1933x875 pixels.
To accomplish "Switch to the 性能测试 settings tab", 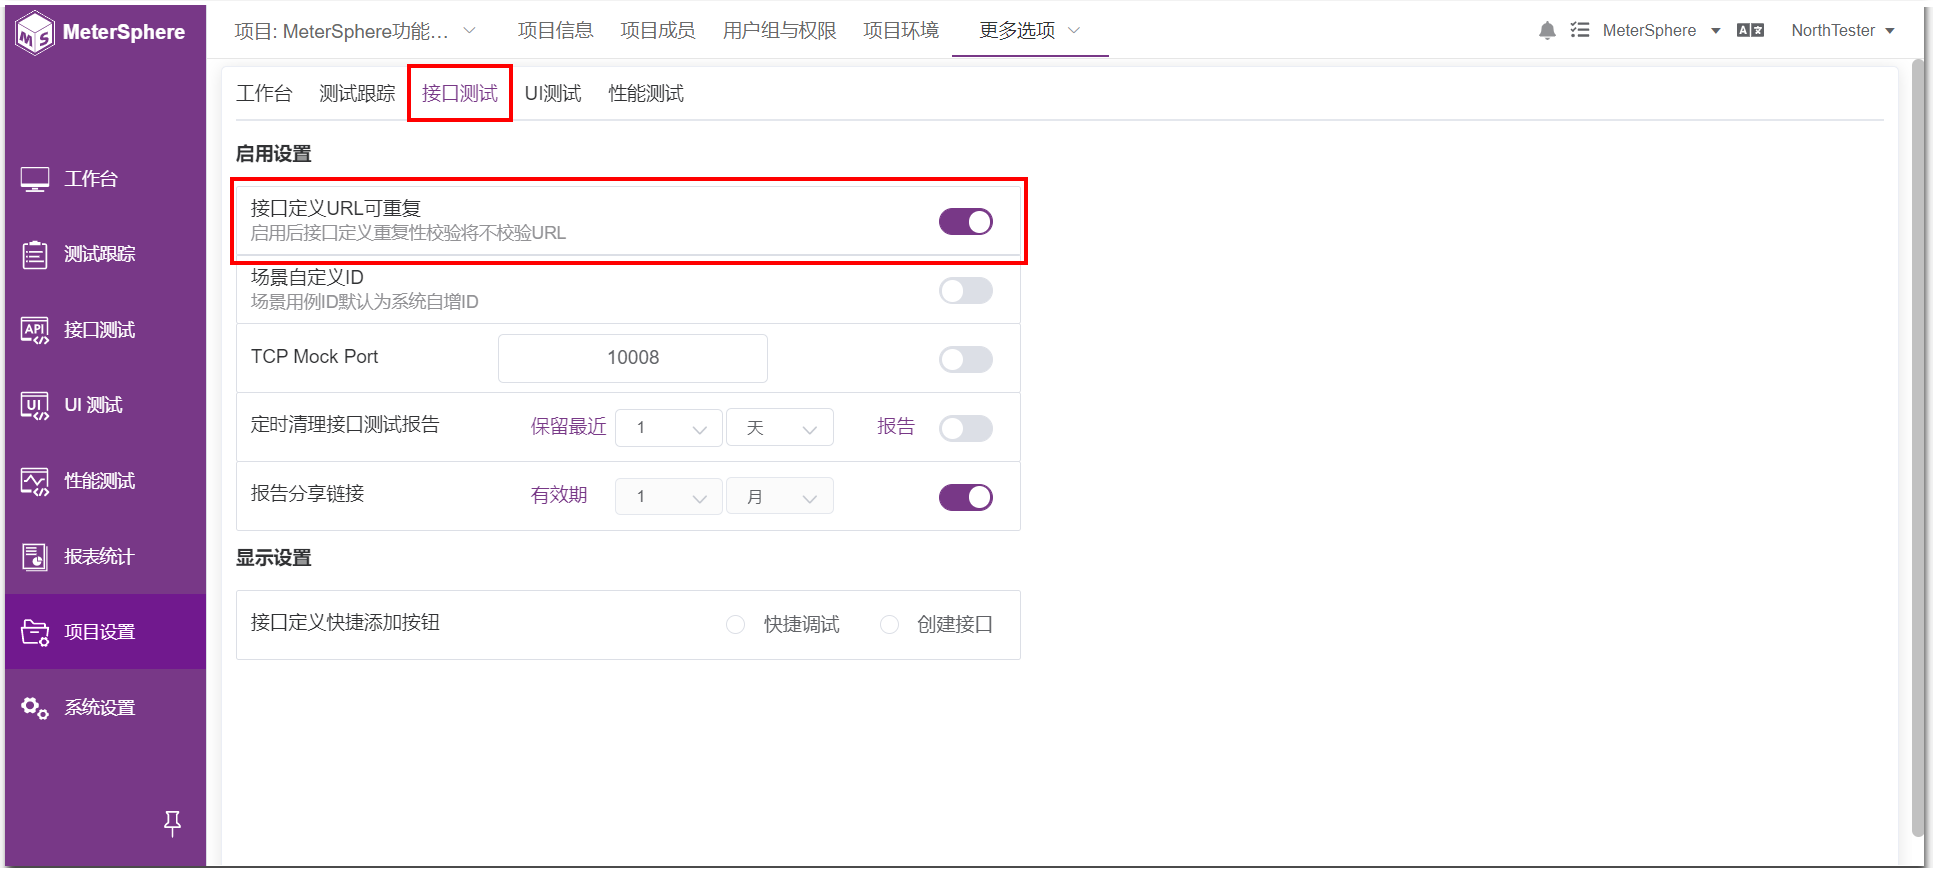I will tap(646, 94).
